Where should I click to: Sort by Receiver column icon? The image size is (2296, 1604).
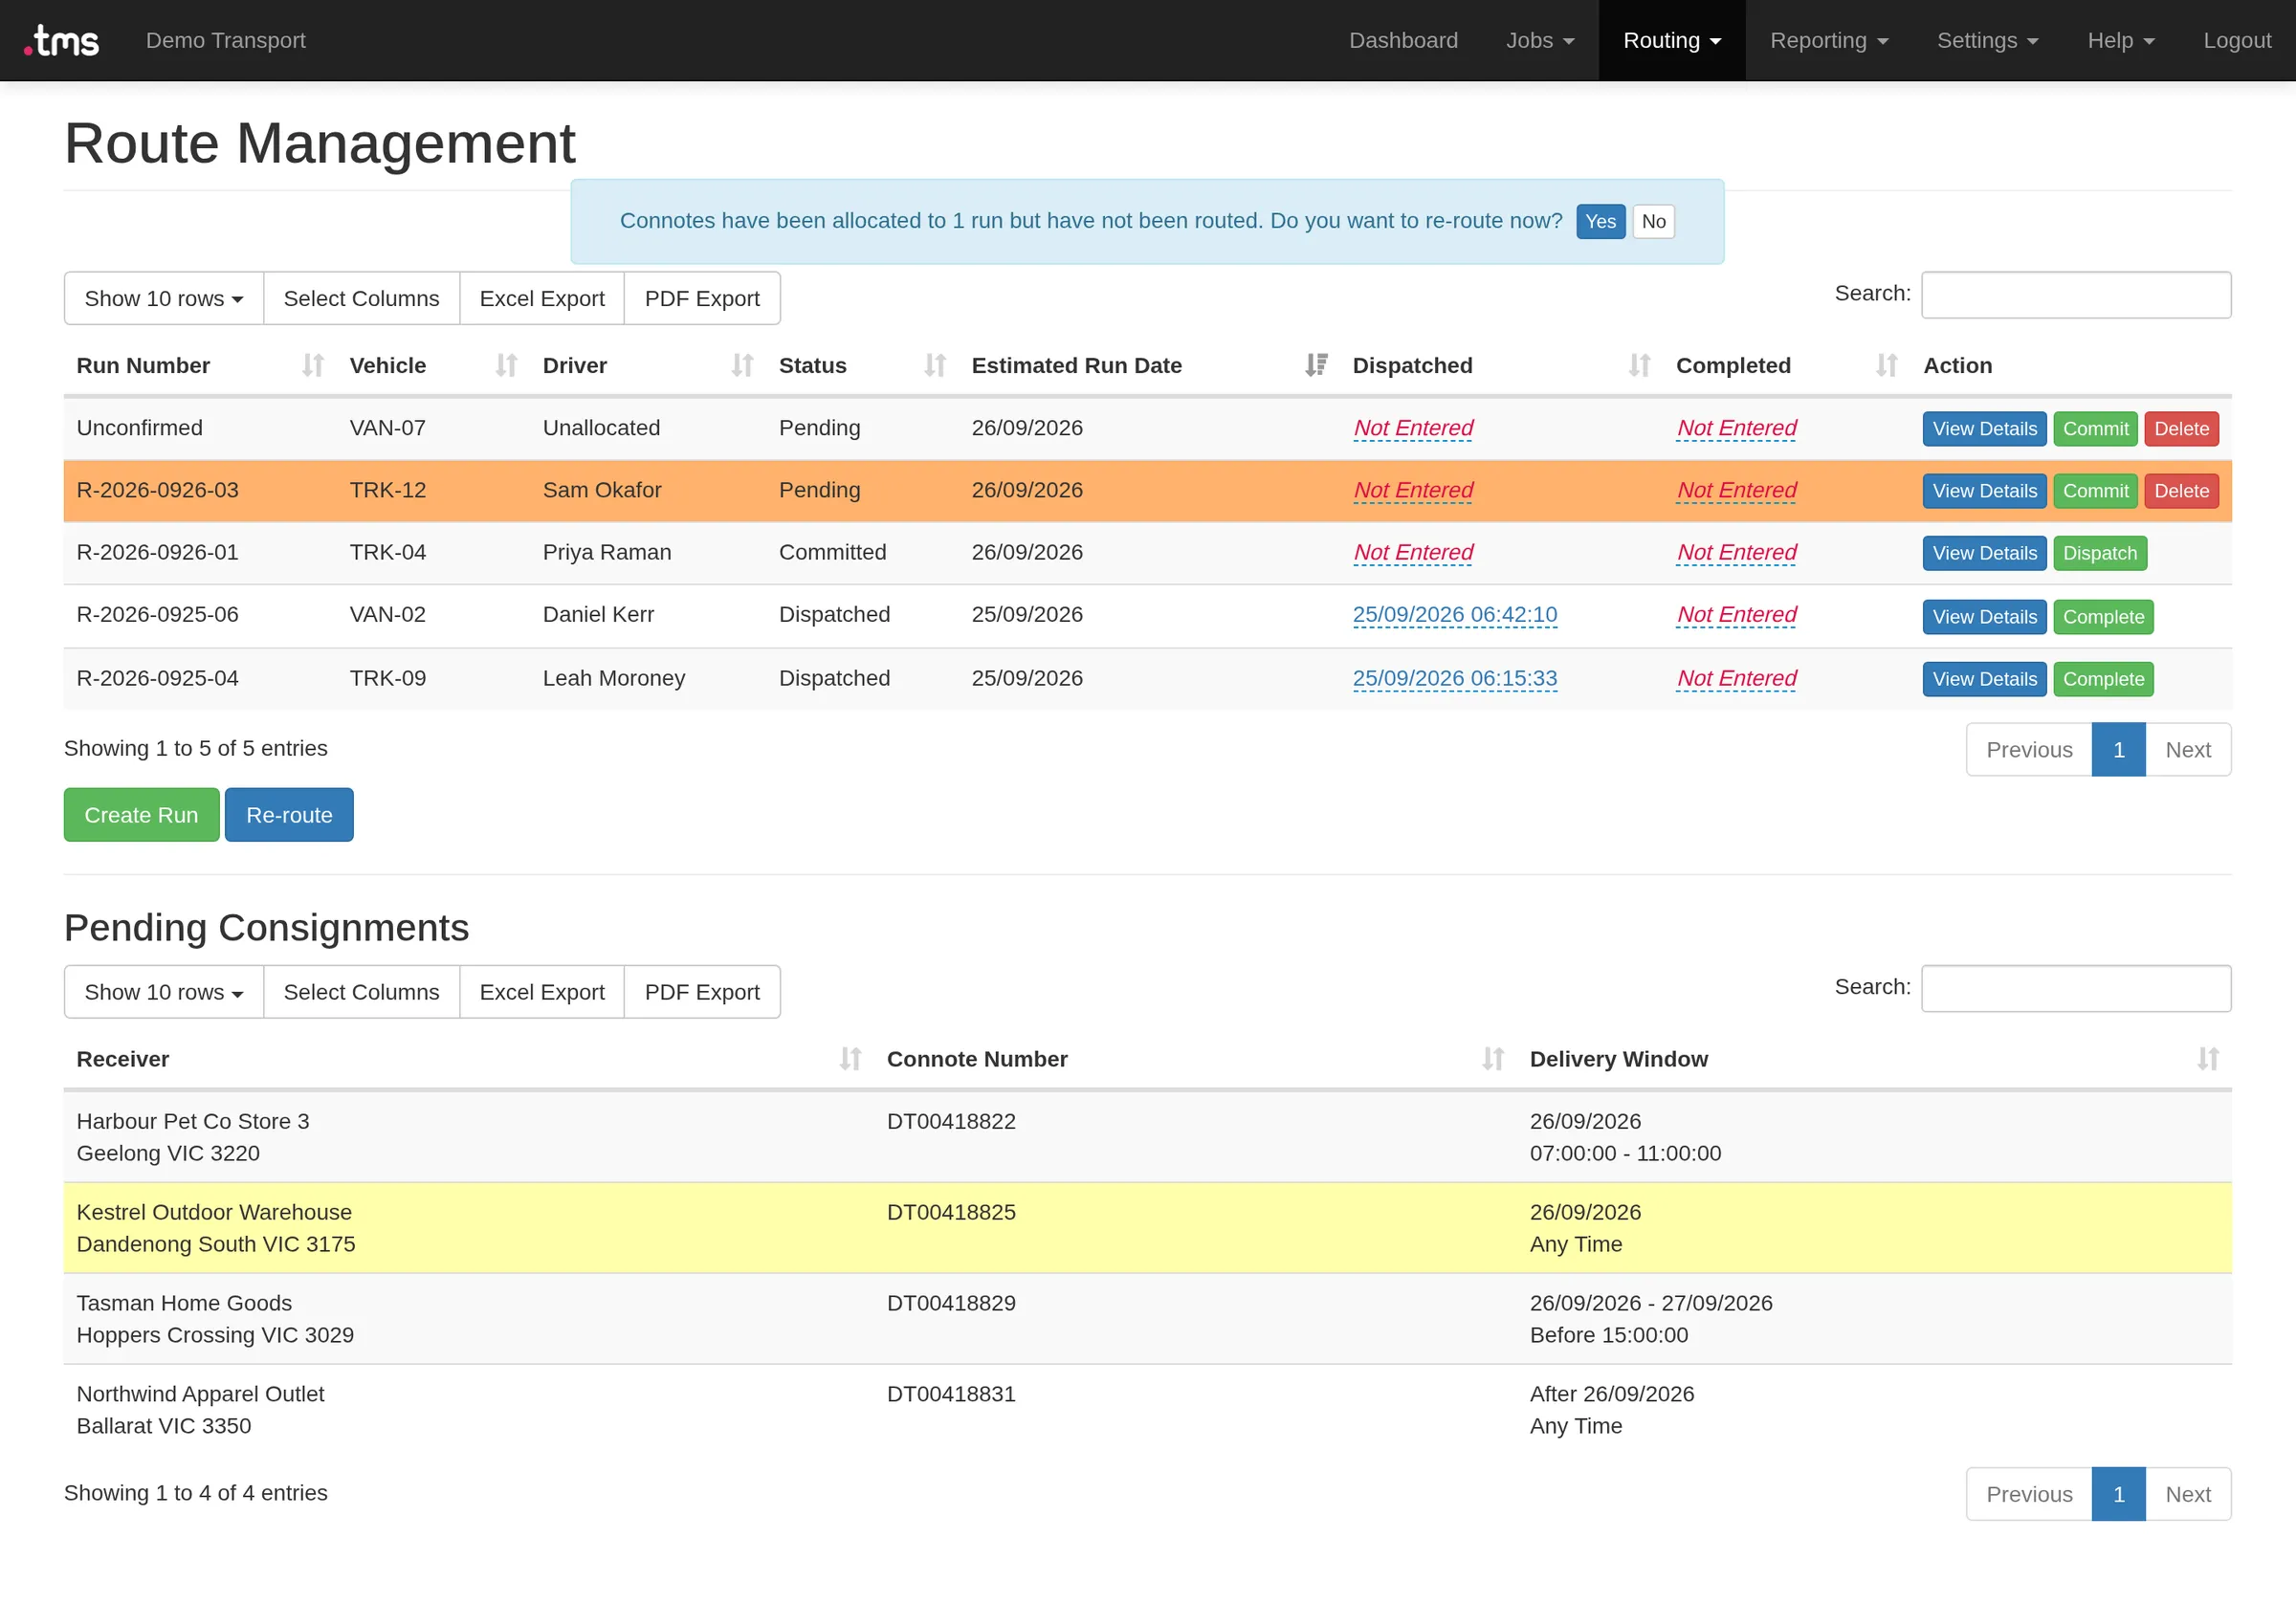[850, 1059]
